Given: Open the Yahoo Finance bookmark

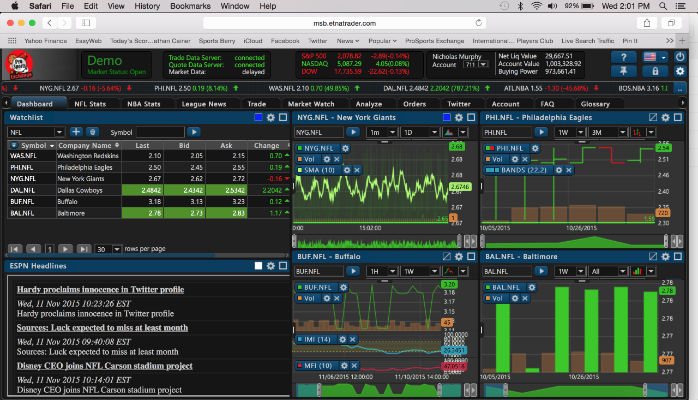Looking at the screenshot, I should coord(45,40).
